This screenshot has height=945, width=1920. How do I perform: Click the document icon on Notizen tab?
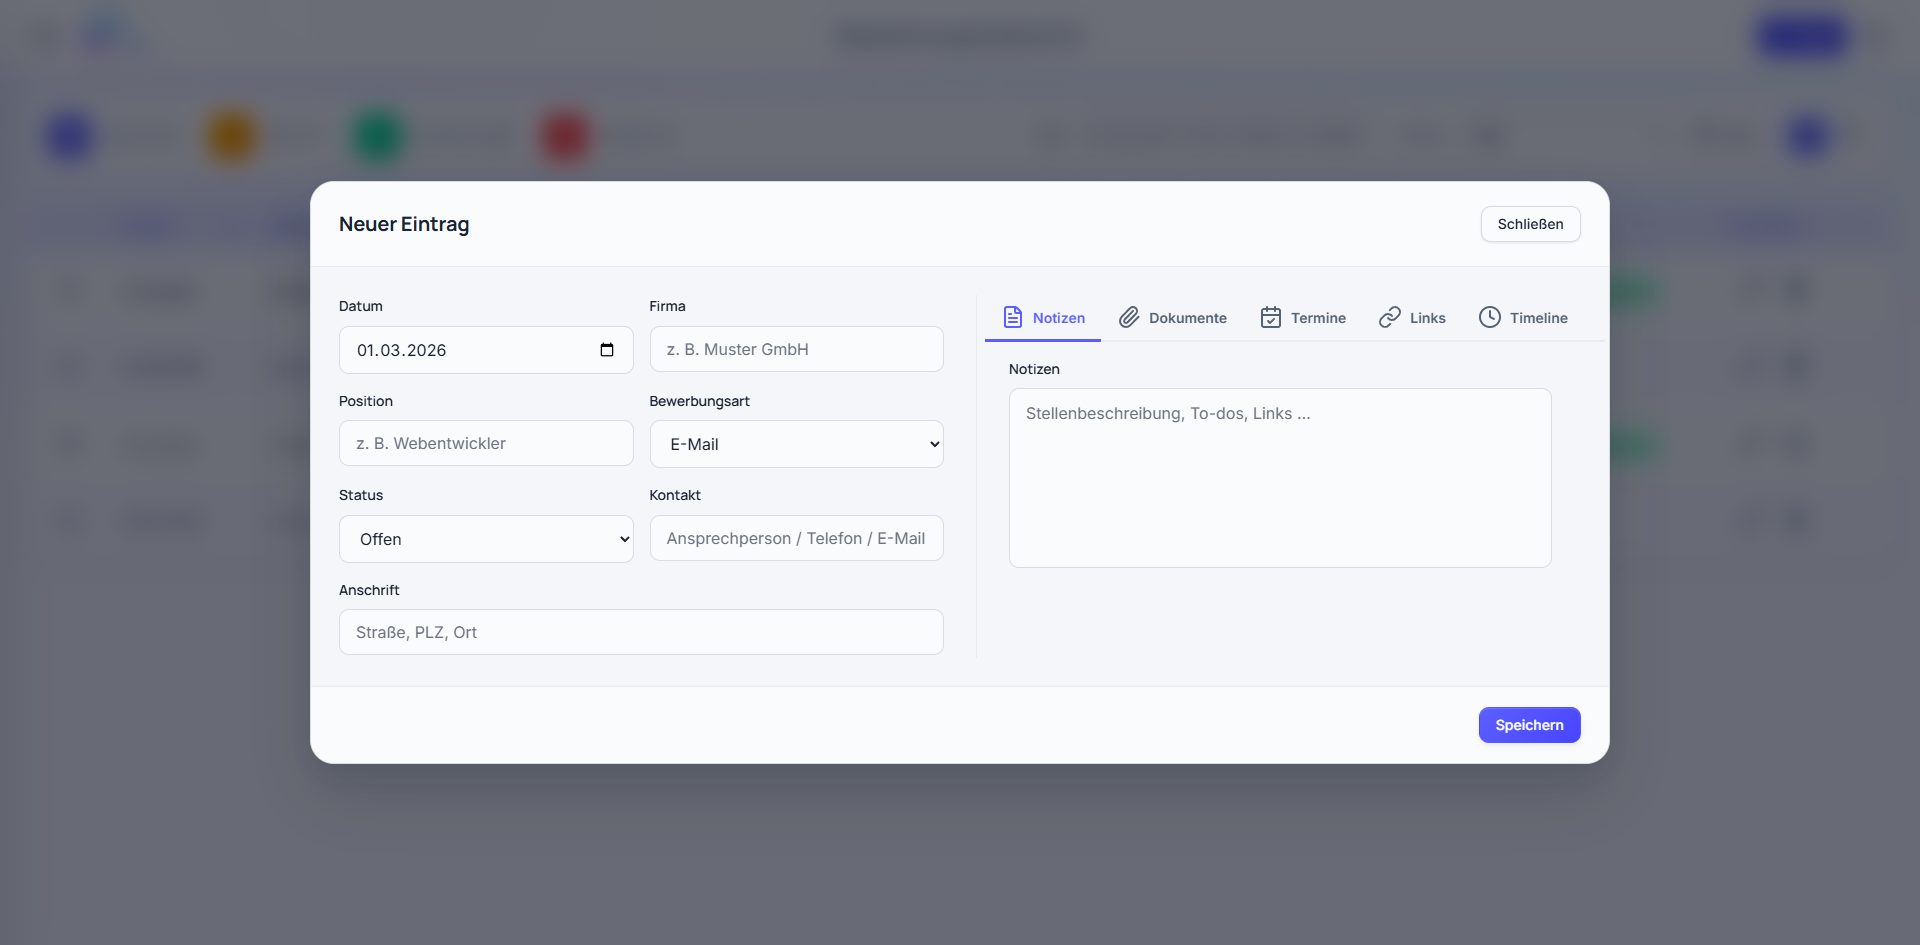coord(1012,317)
